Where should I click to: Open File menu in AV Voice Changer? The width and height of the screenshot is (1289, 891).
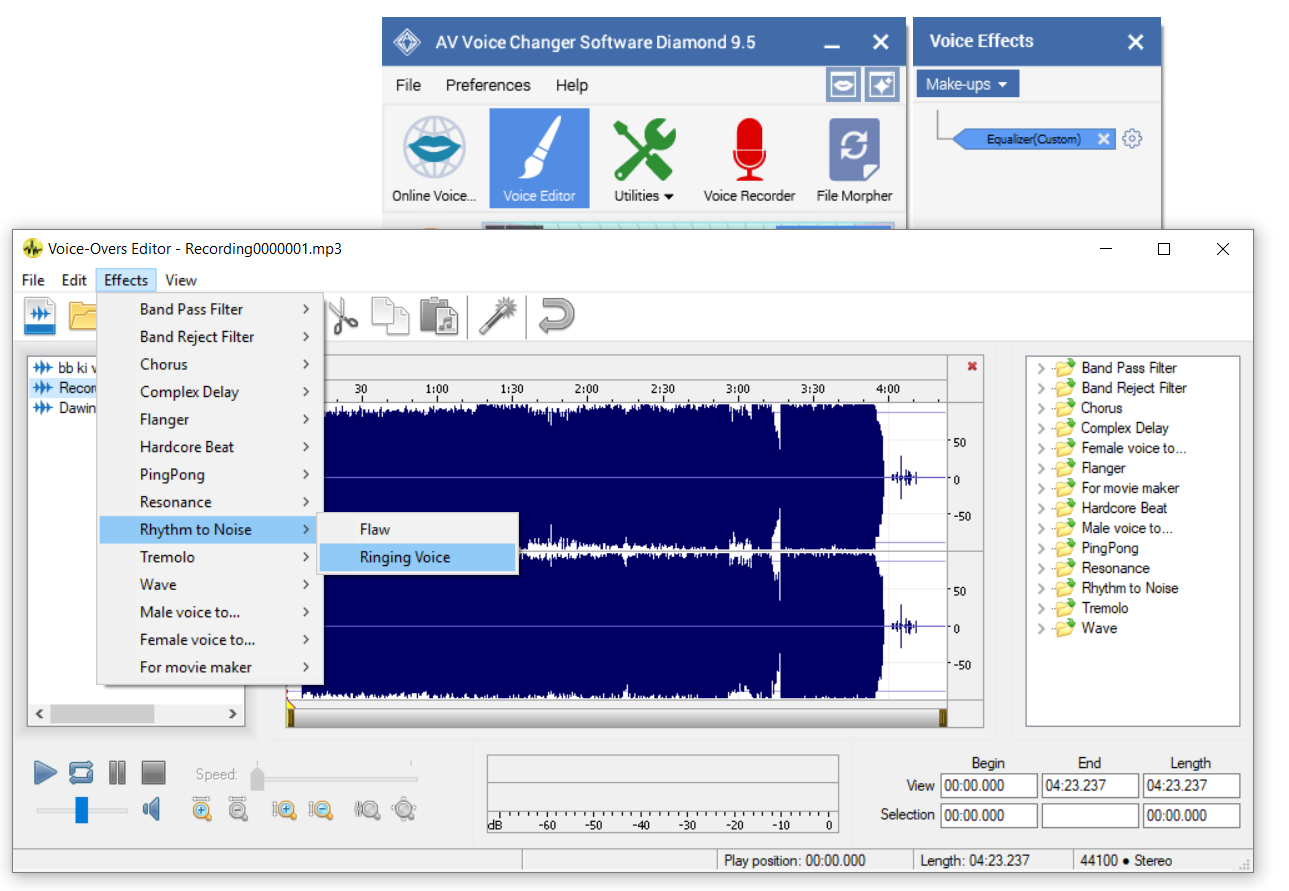tap(408, 85)
